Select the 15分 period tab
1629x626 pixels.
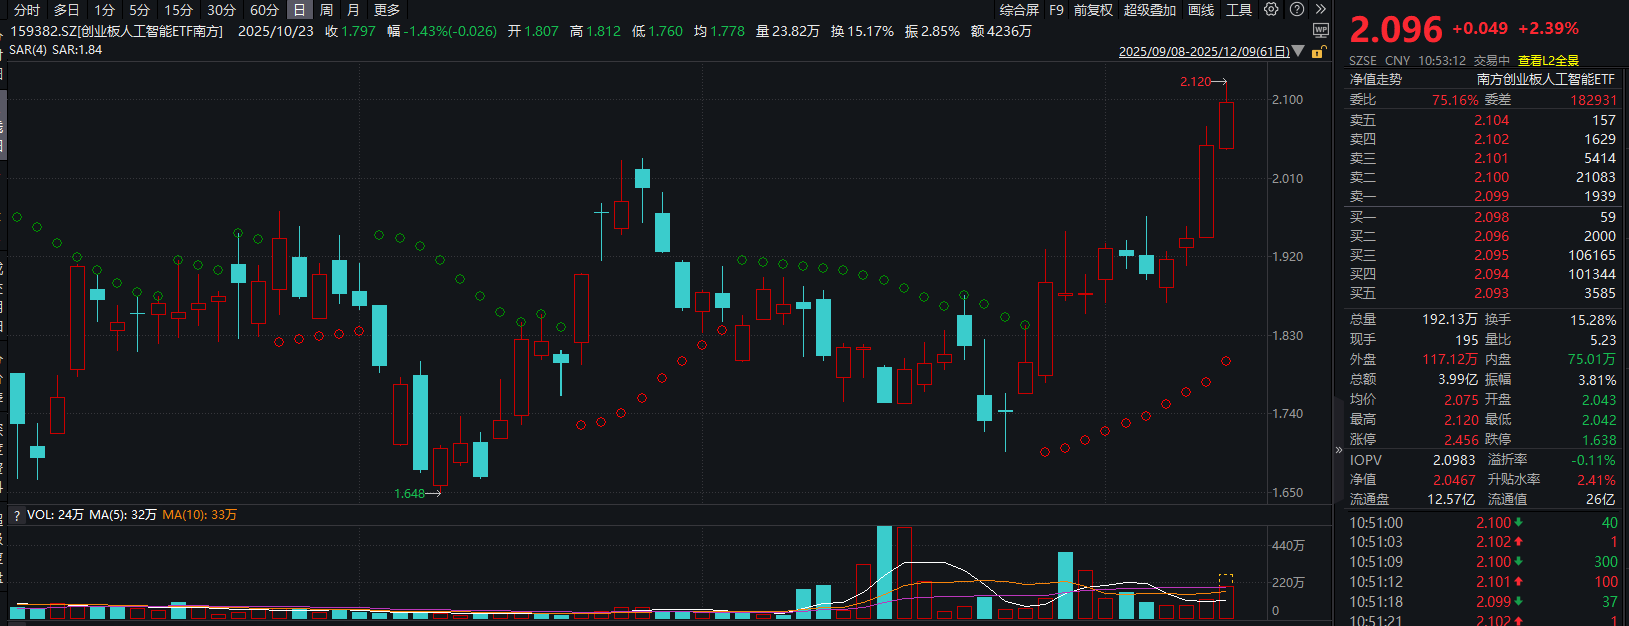[178, 10]
